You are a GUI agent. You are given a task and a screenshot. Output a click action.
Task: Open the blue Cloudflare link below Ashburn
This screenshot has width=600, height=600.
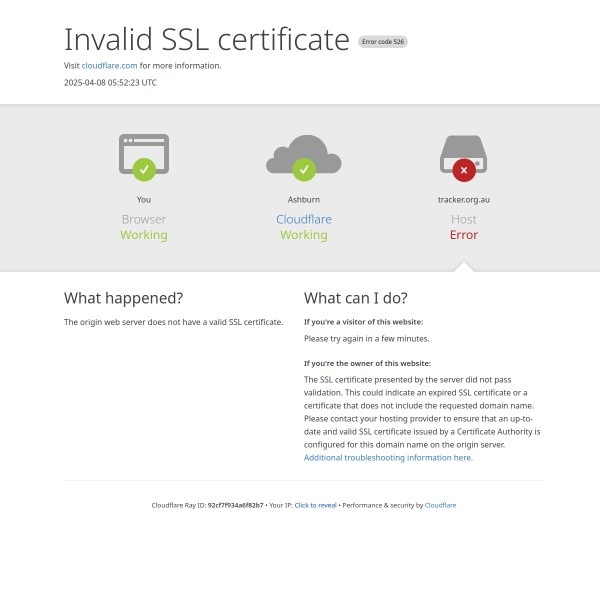(x=304, y=219)
